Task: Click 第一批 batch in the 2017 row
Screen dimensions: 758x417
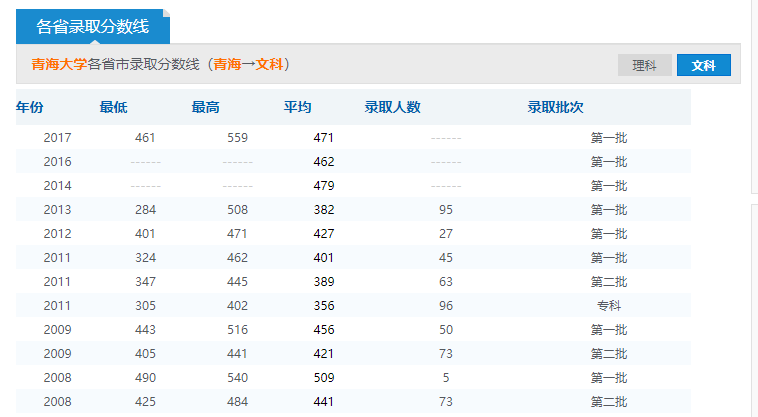Action: pyautogui.click(x=609, y=138)
